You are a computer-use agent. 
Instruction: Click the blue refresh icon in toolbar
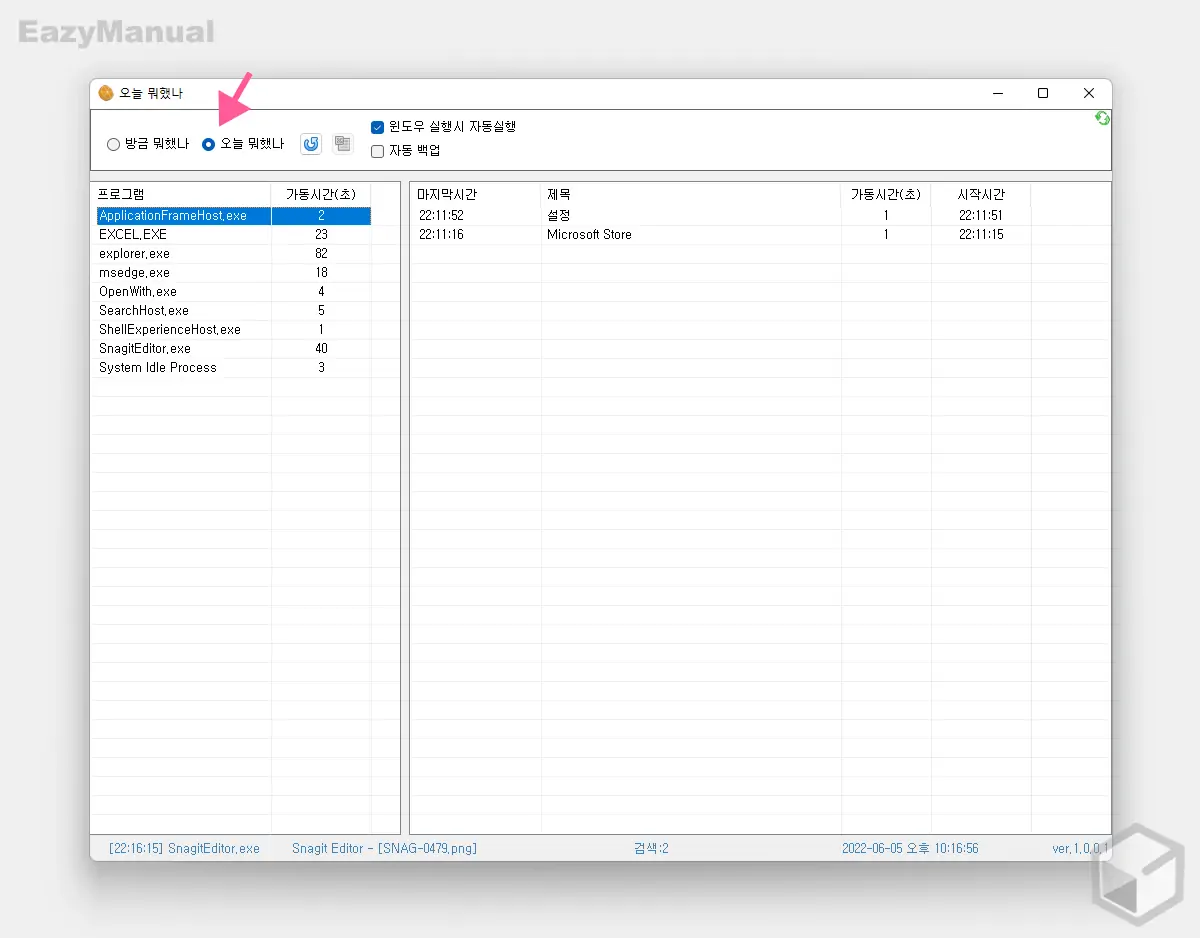[x=311, y=144]
